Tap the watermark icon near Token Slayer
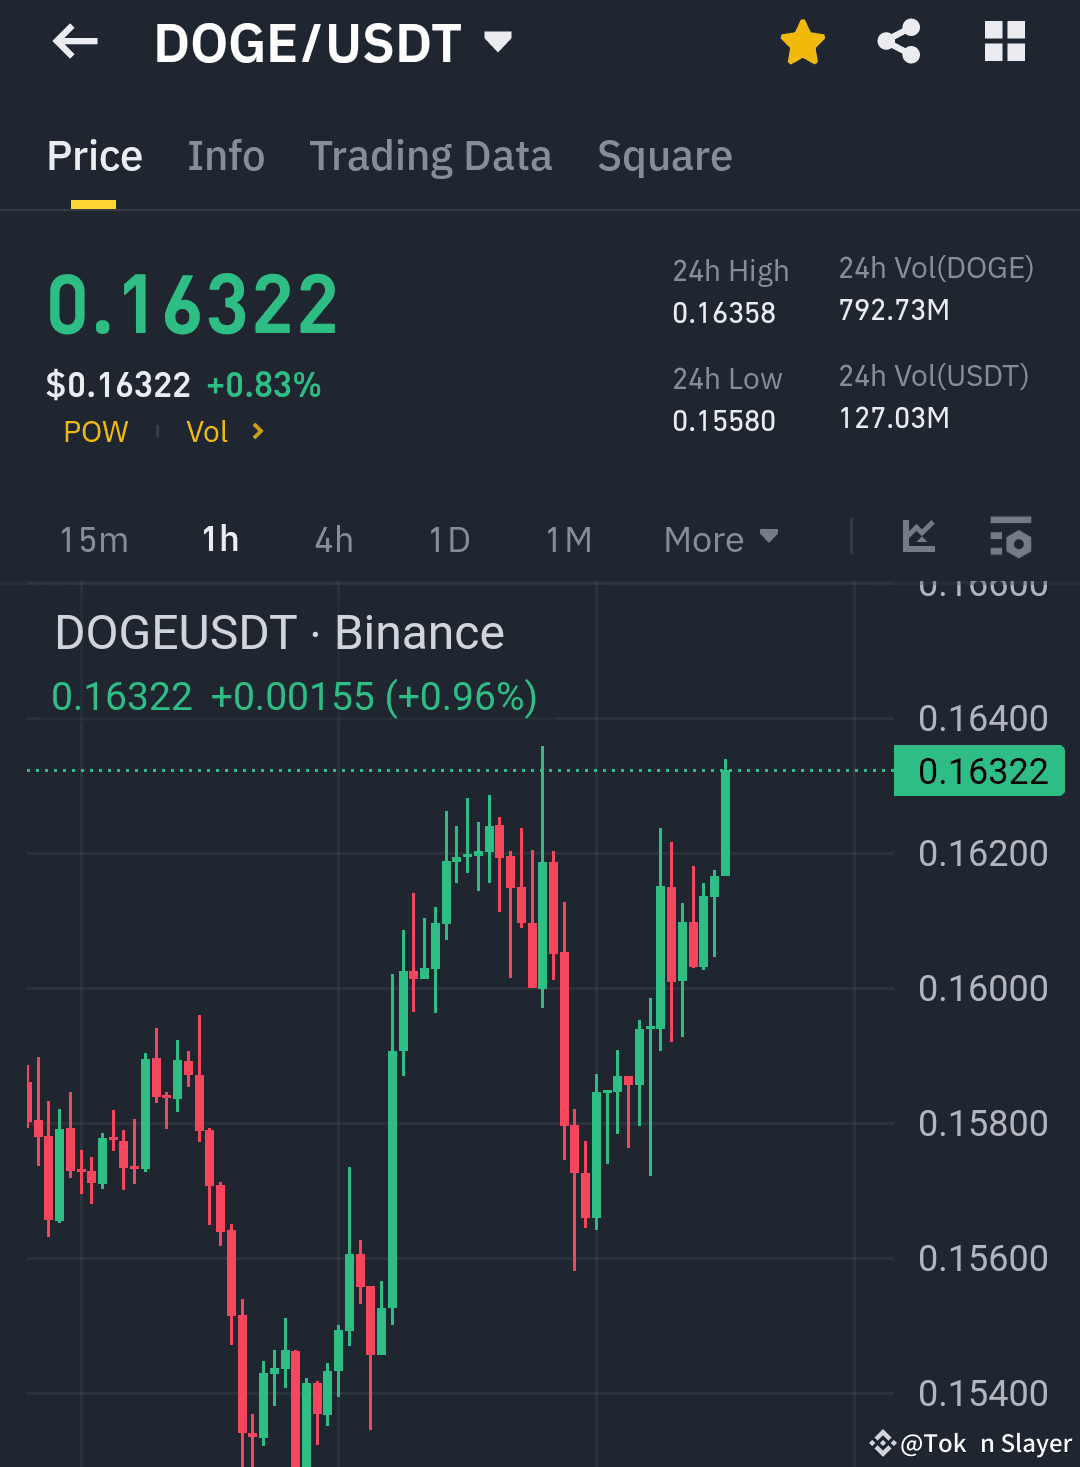The height and width of the screenshot is (1467, 1080). [882, 1443]
